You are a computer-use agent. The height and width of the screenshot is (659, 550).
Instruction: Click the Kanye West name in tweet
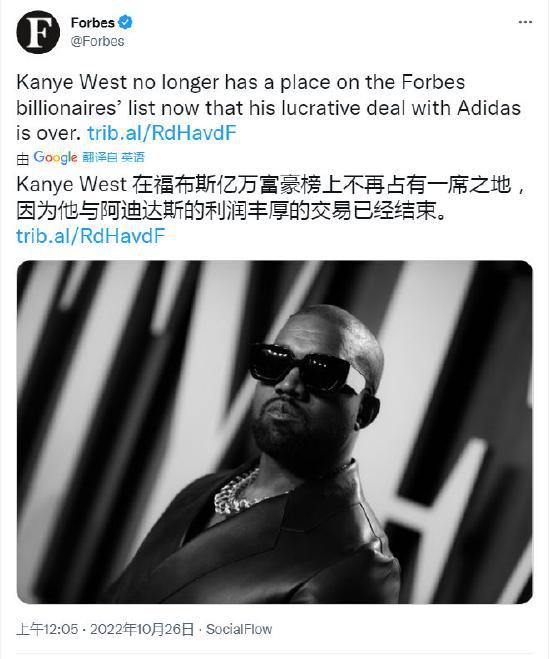[x=71, y=82]
